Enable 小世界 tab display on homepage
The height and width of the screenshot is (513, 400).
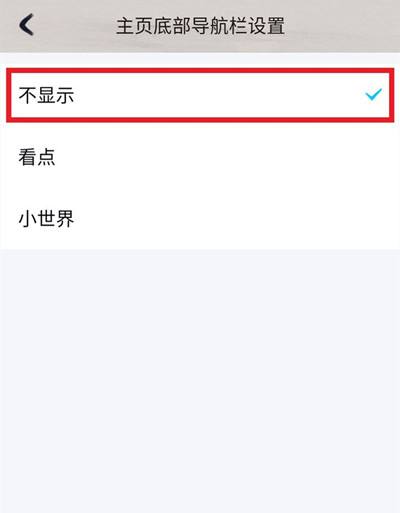pyautogui.click(x=200, y=218)
